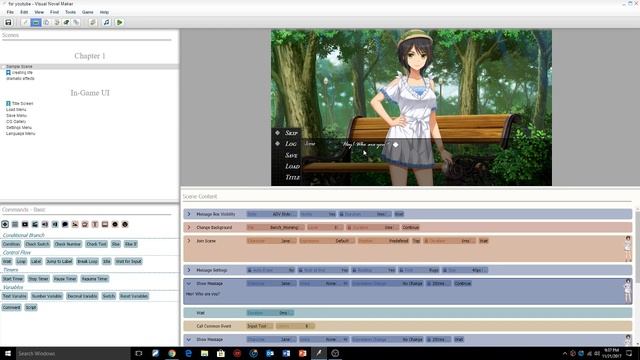Expand the Message Box Visibility command row
This screenshot has height=360, width=640.
click(189, 214)
